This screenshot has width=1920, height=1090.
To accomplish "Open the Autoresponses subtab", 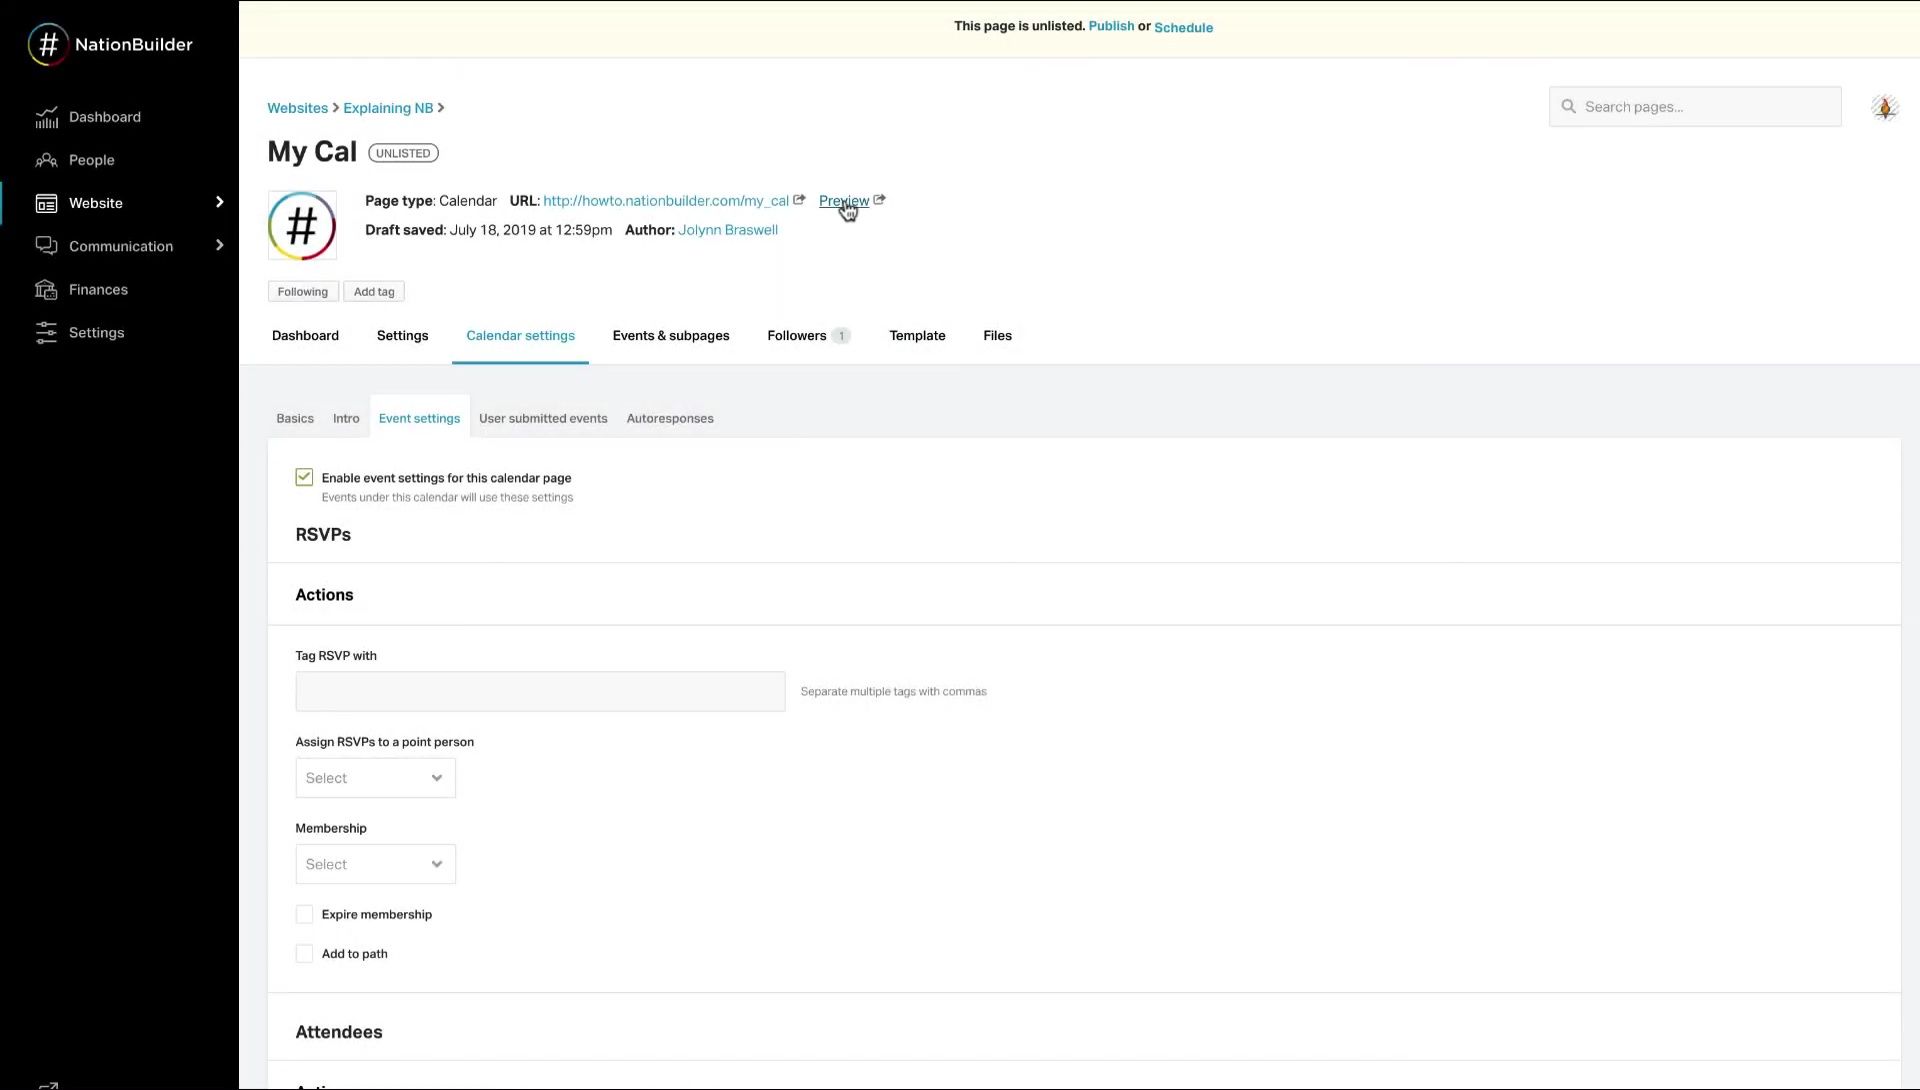I will click(670, 419).
